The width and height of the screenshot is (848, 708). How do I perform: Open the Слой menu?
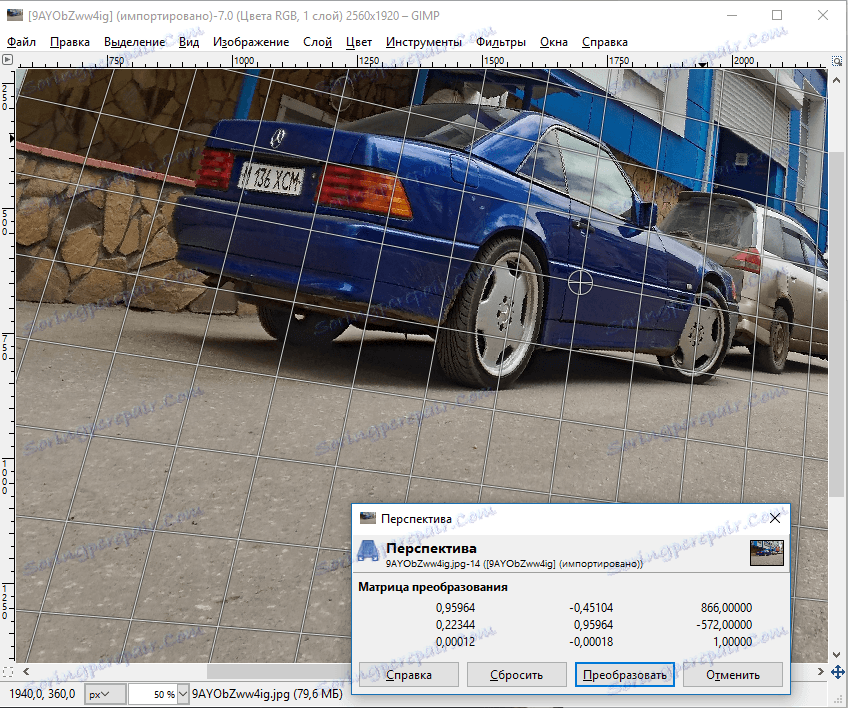pos(317,42)
